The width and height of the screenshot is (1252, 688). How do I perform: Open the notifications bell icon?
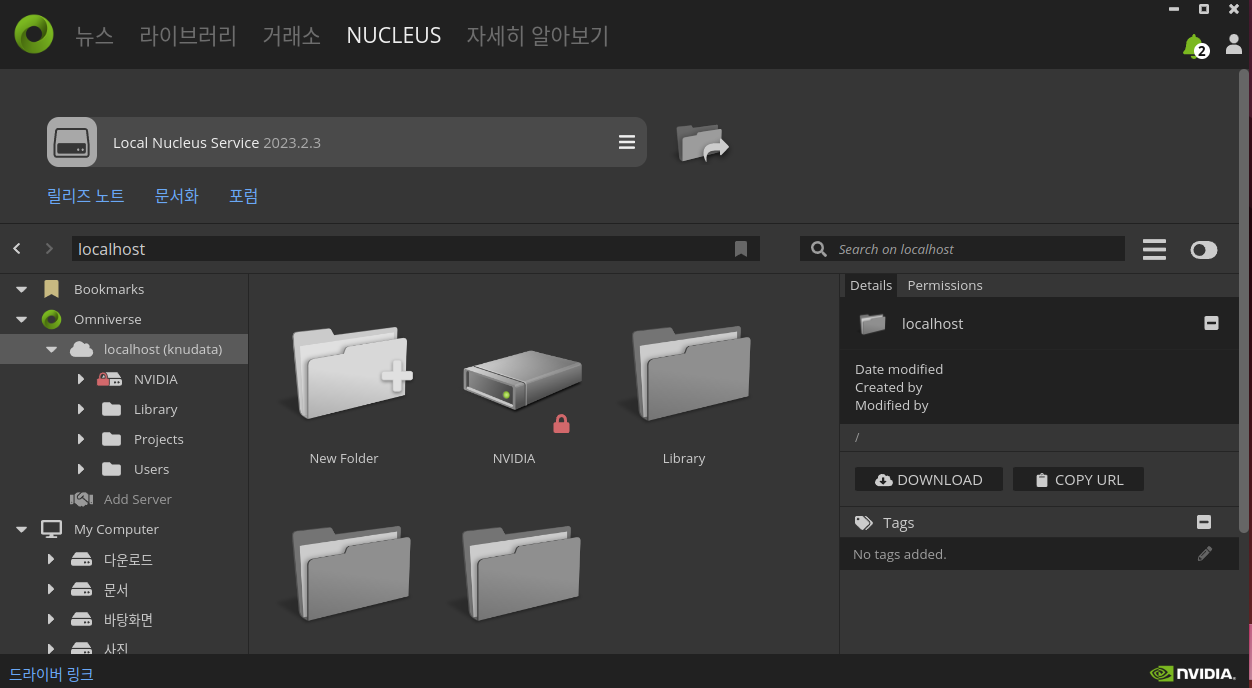coord(1193,46)
